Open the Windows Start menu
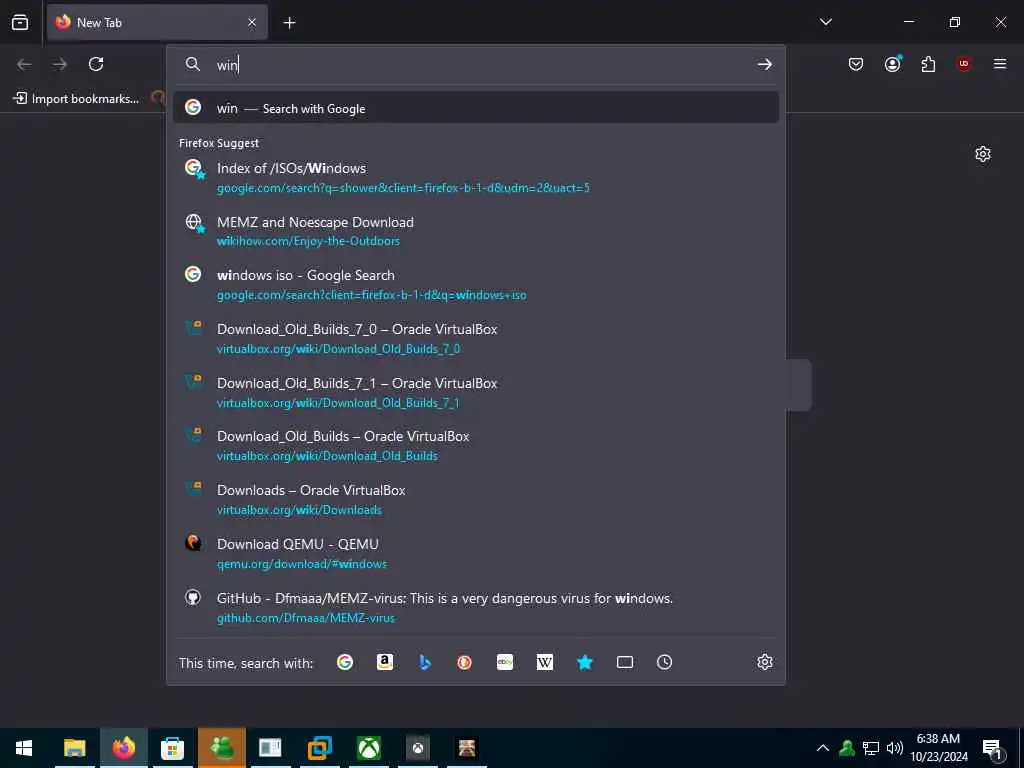 coord(24,748)
